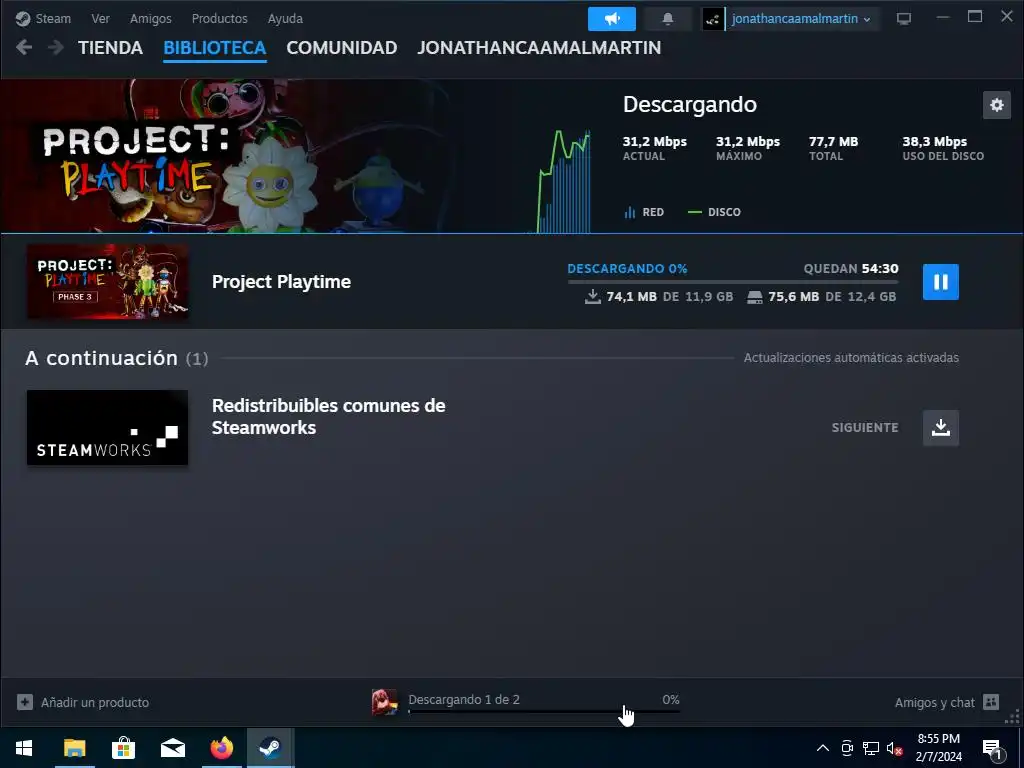Open download settings gear icon
The width and height of the screenshot is (1024, 768).
pos(997,104)
